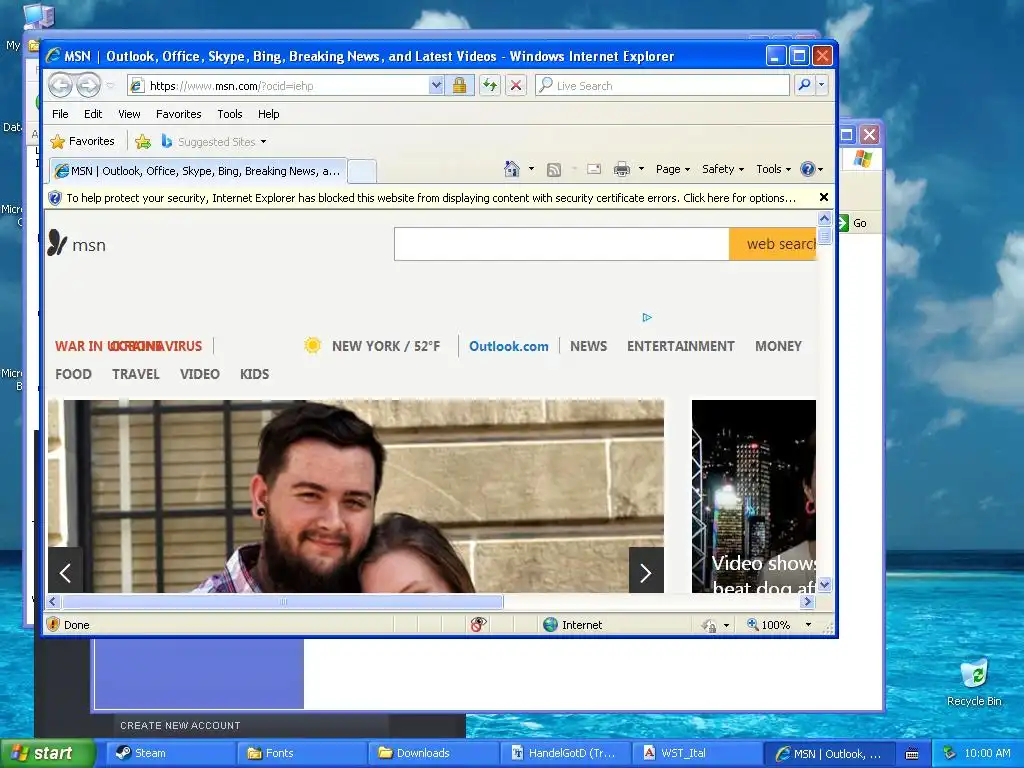Click the web search button
The width and height of the screenshot is (1024, 768).
[x=773, y=244]
